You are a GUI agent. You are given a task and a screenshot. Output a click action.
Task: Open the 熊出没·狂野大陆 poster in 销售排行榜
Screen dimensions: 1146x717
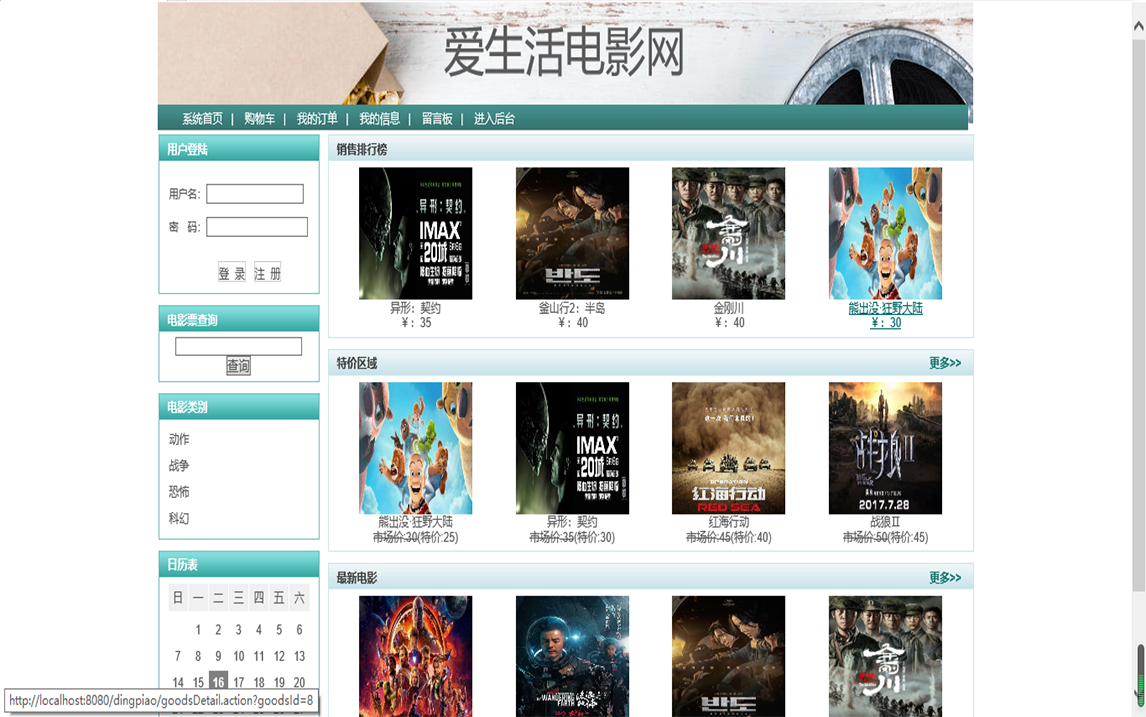click(x=885, y=233)
